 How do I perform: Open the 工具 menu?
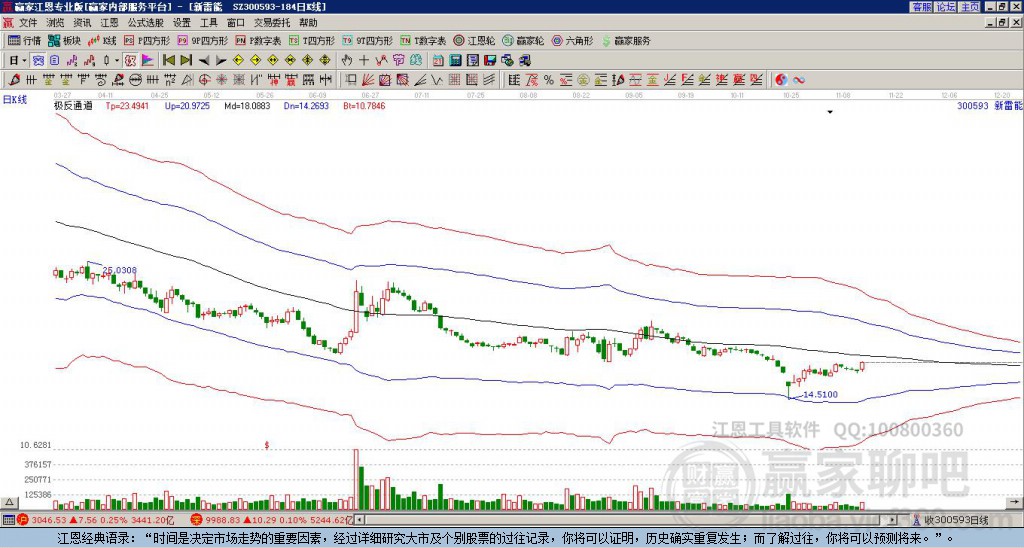tap(208, 23)
